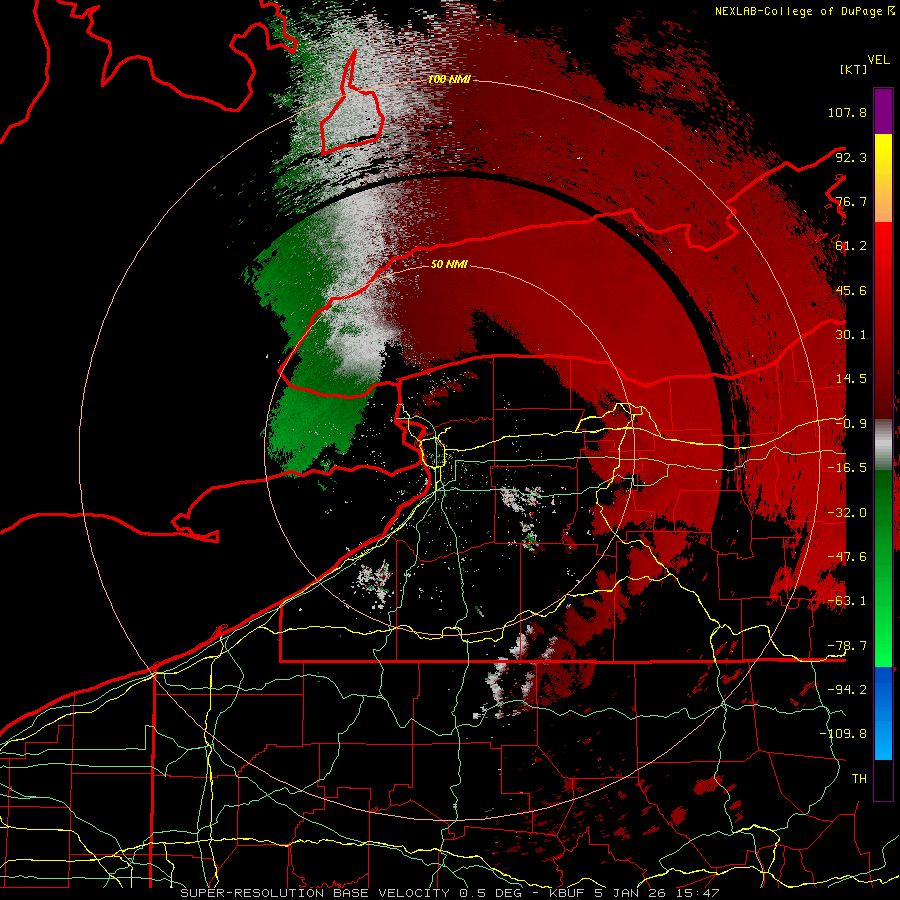Click the 30.1 velocity scale value
The height and width of the screenshot is (900, 900).
click(x=851, y=335)
